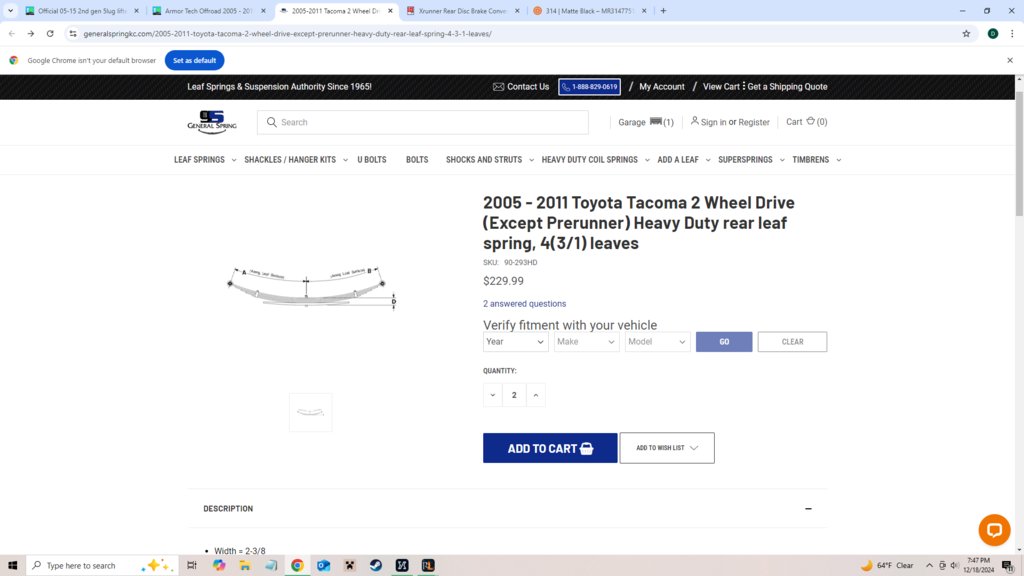Dismiss default browser notification bar

click(x=1010, y=60)
